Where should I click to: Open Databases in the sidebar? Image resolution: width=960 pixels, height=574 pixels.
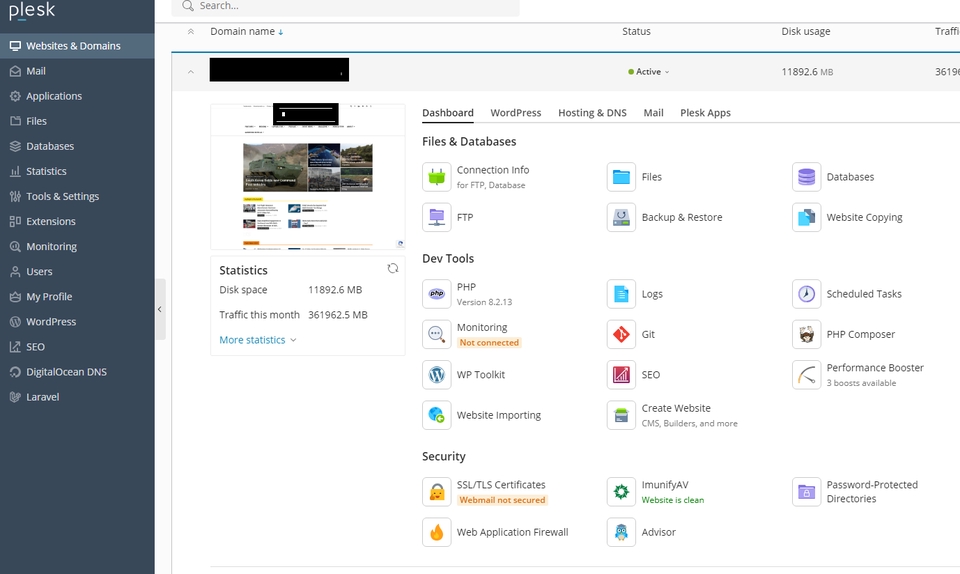click(77, 146)
